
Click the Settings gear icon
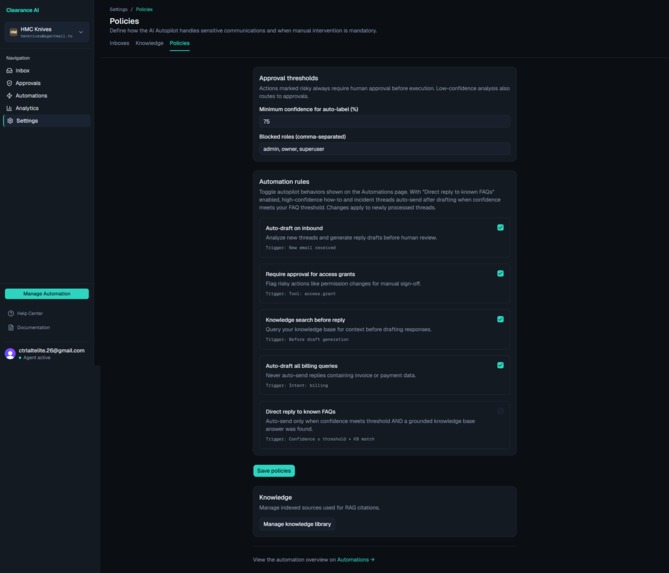tap(10, 121)
